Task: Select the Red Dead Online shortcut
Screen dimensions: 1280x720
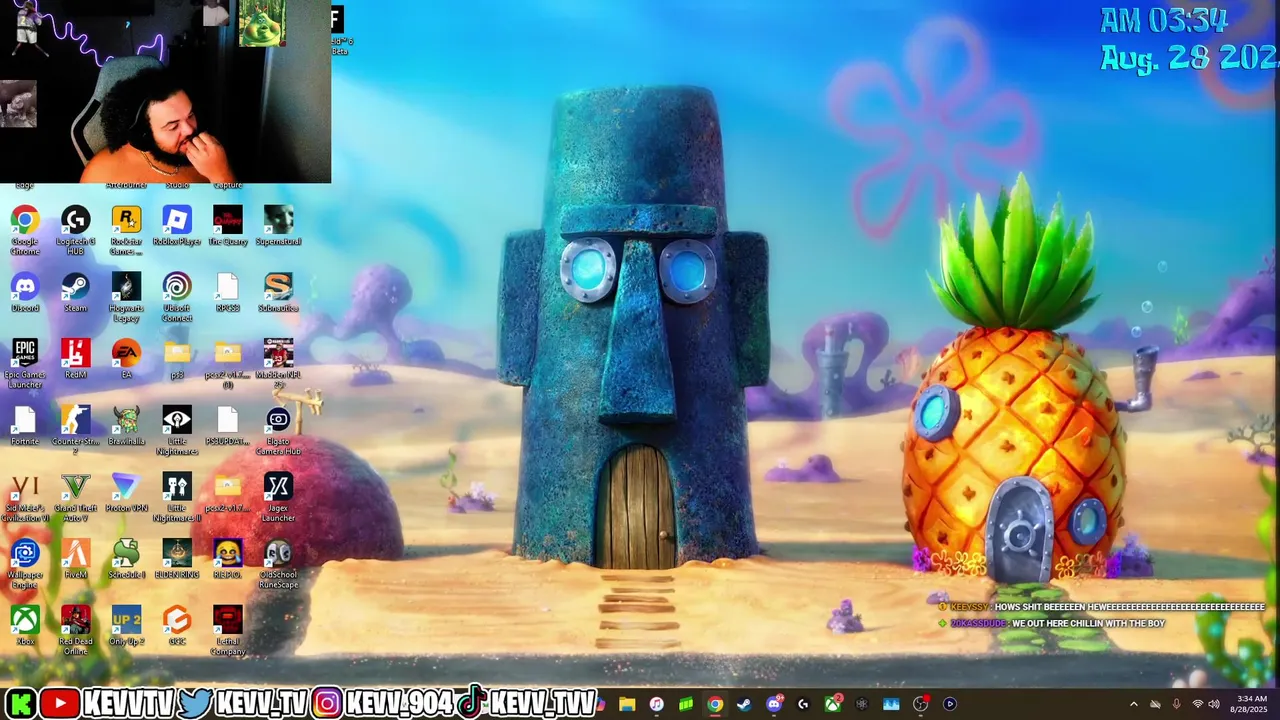Action: click(76, 631)
